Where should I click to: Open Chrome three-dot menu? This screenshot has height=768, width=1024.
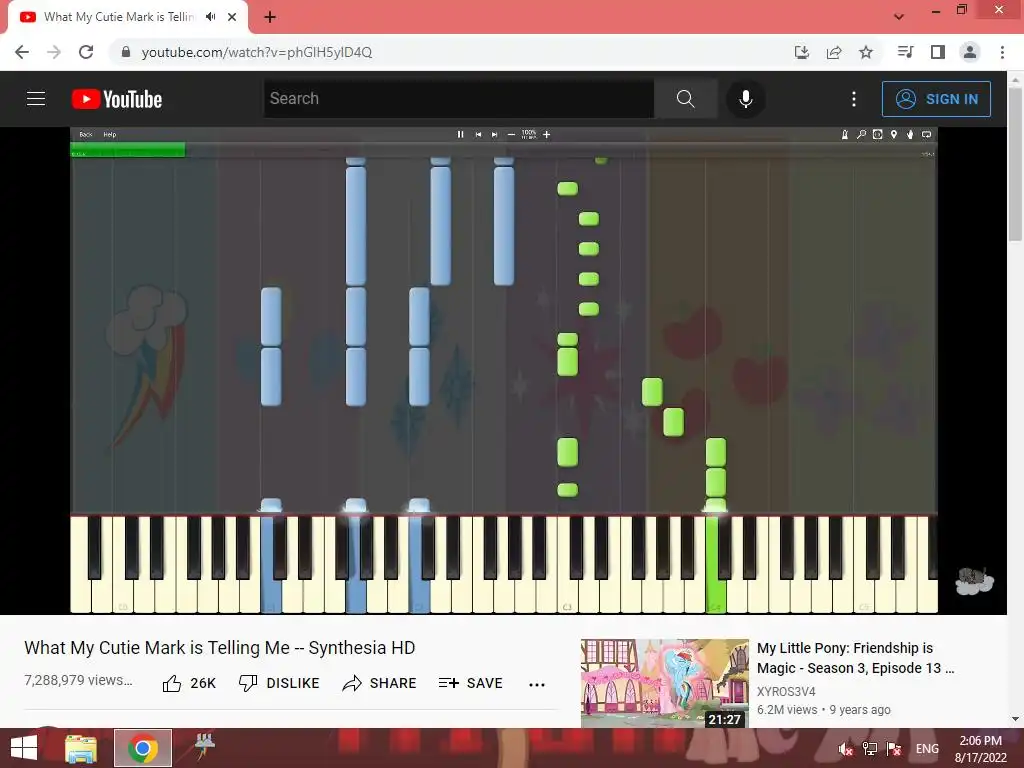(x=1002, y=52)
